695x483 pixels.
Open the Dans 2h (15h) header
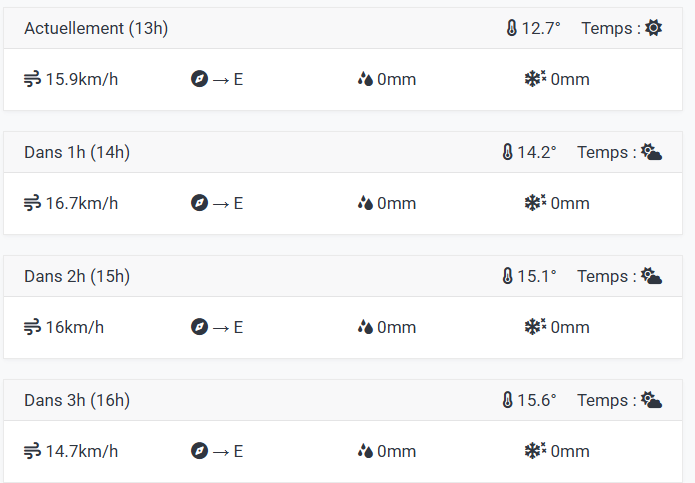(x=77, y=277)
